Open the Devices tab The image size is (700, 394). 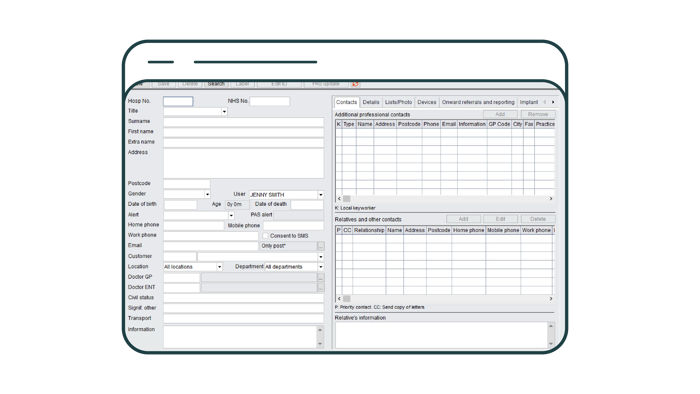click(427, 102)
